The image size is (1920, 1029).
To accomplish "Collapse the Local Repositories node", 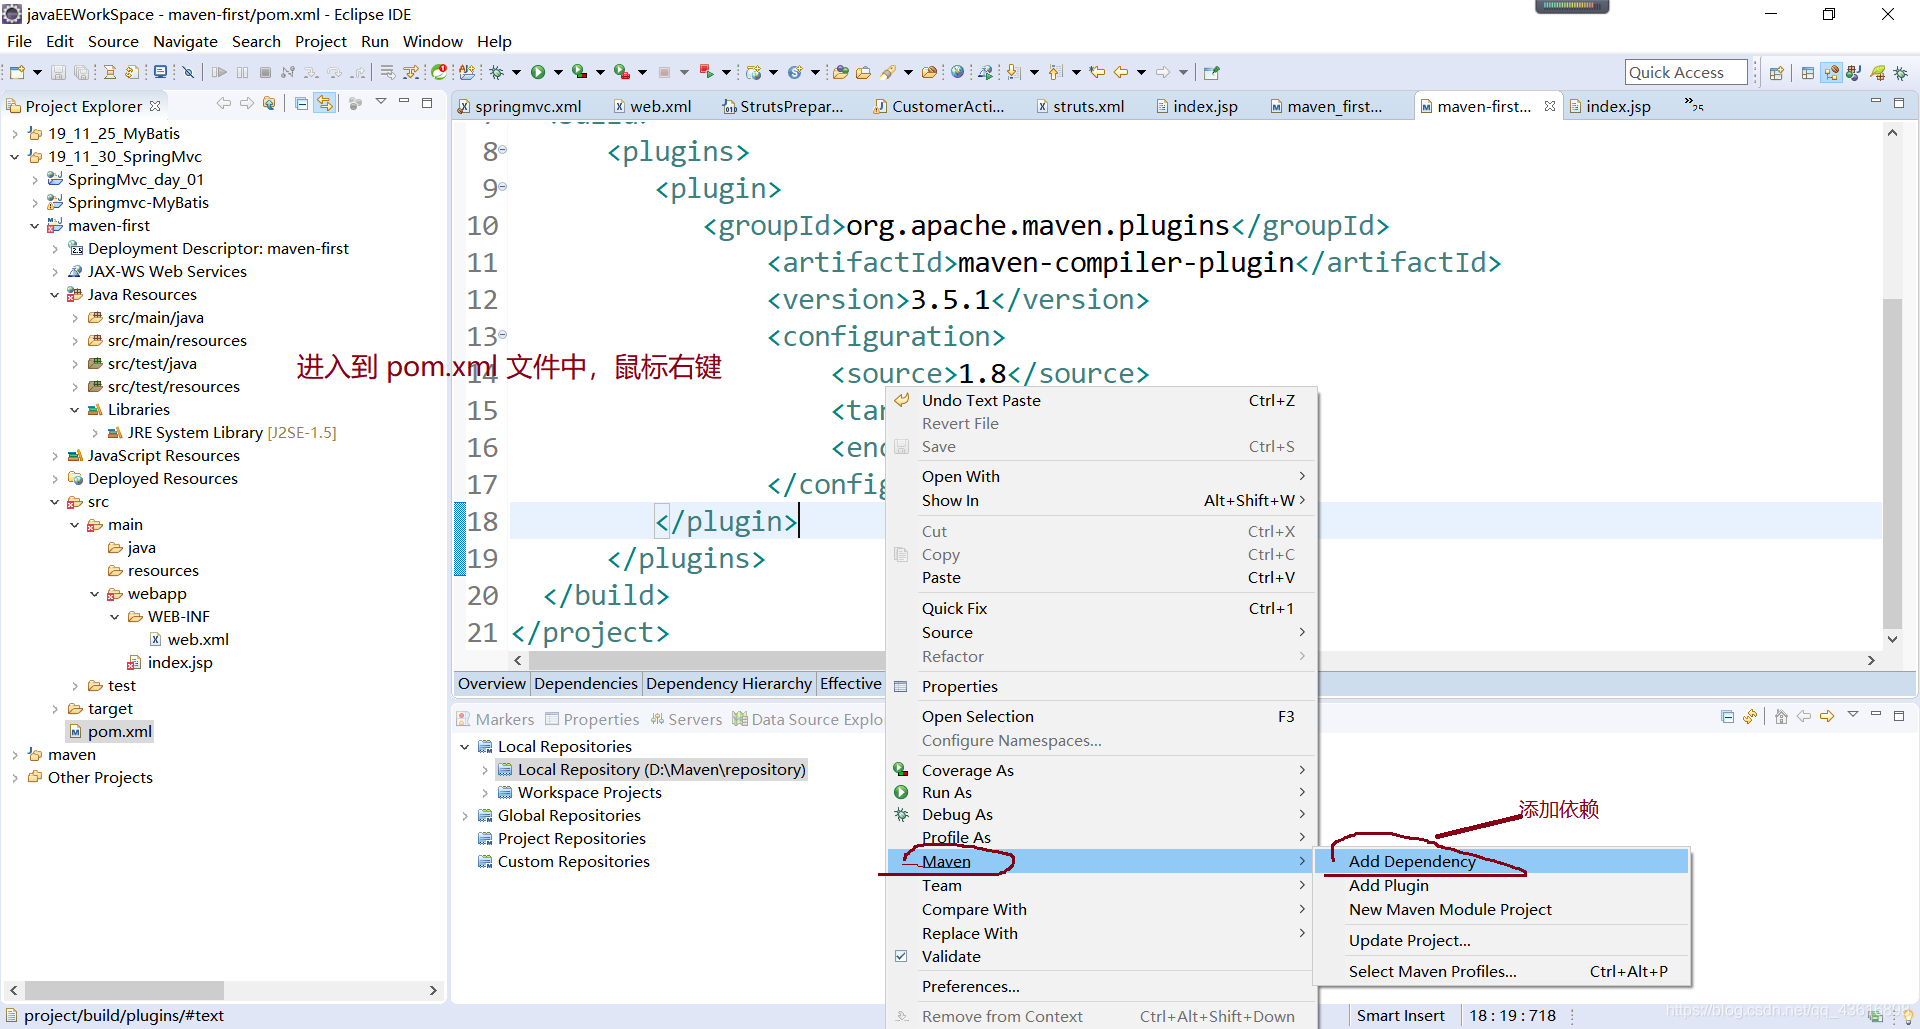I will pyautogui.click(x=464, y=747).
